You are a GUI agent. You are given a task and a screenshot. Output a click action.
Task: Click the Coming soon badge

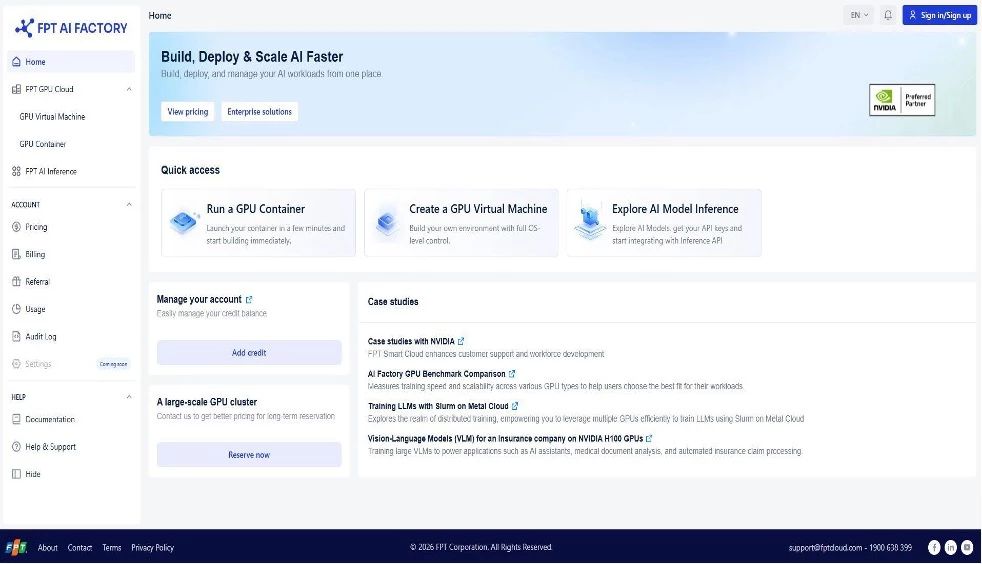click(x=113, y=364)
